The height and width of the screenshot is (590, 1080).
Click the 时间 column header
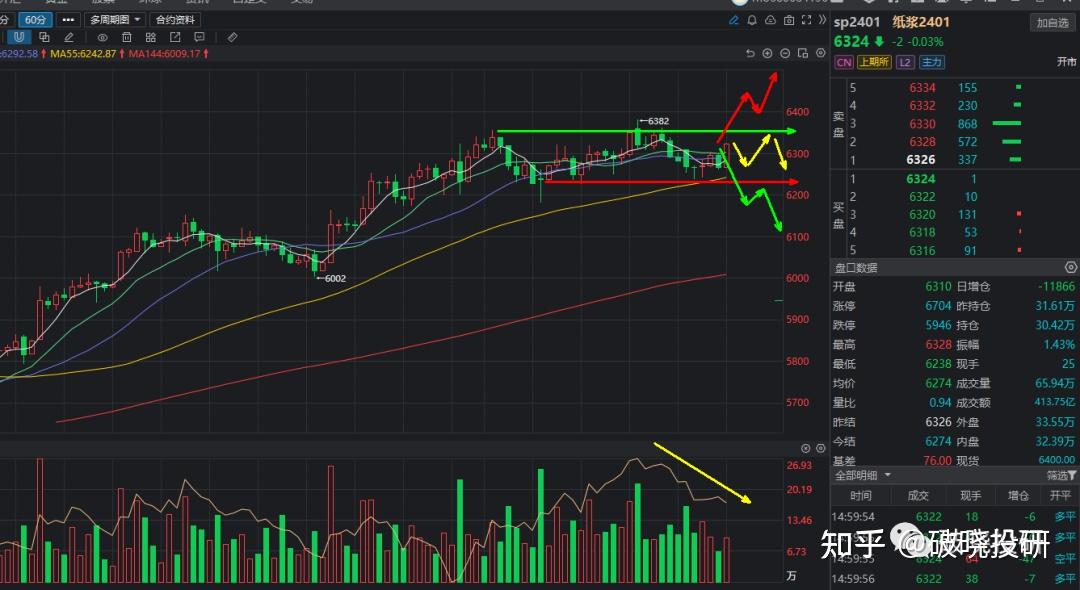860,495
